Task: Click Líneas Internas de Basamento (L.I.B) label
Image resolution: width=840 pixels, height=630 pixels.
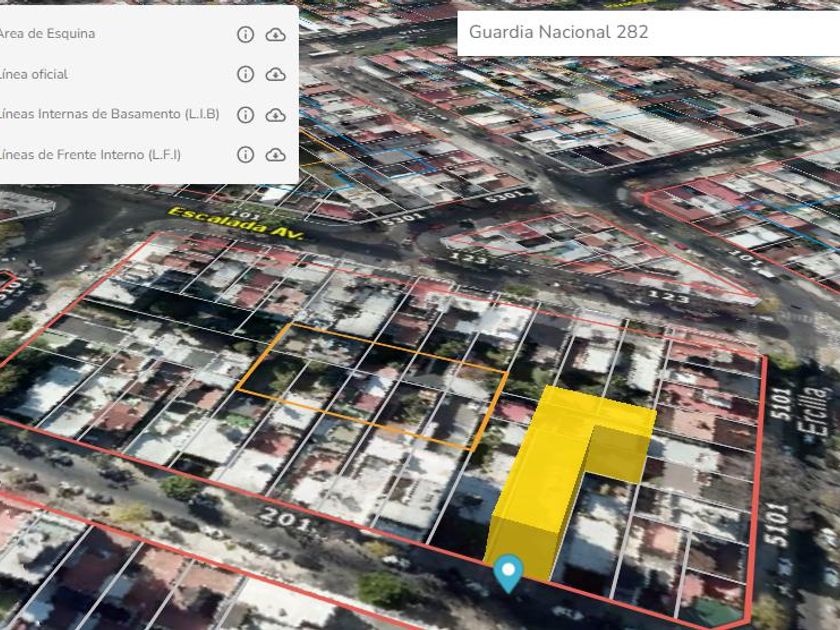Action: pos(109,114)
